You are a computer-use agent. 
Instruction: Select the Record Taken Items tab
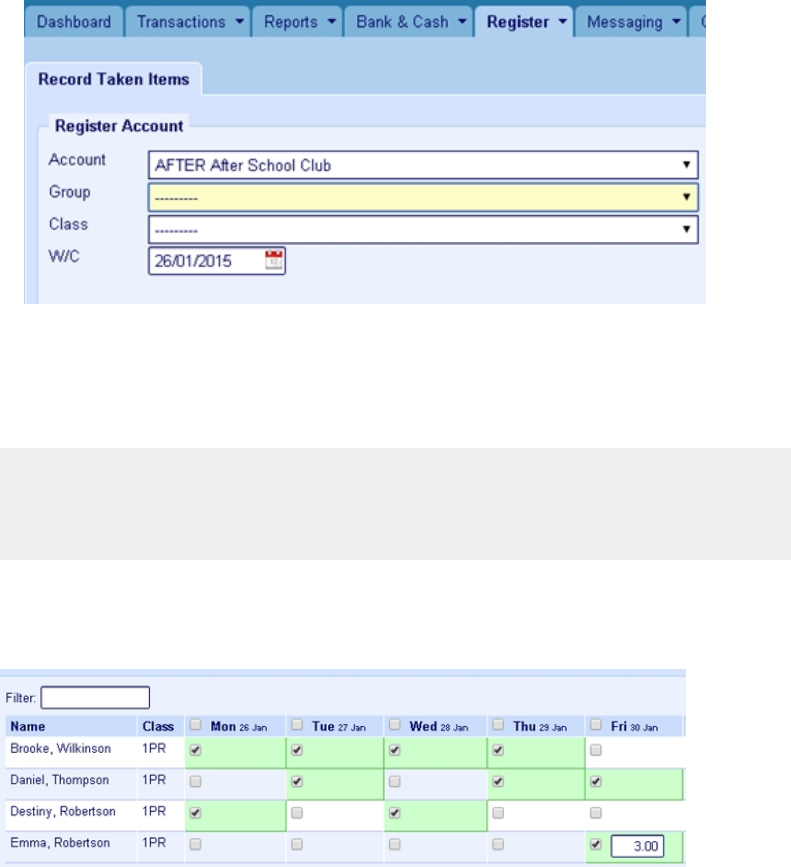(x=113, y=79)
